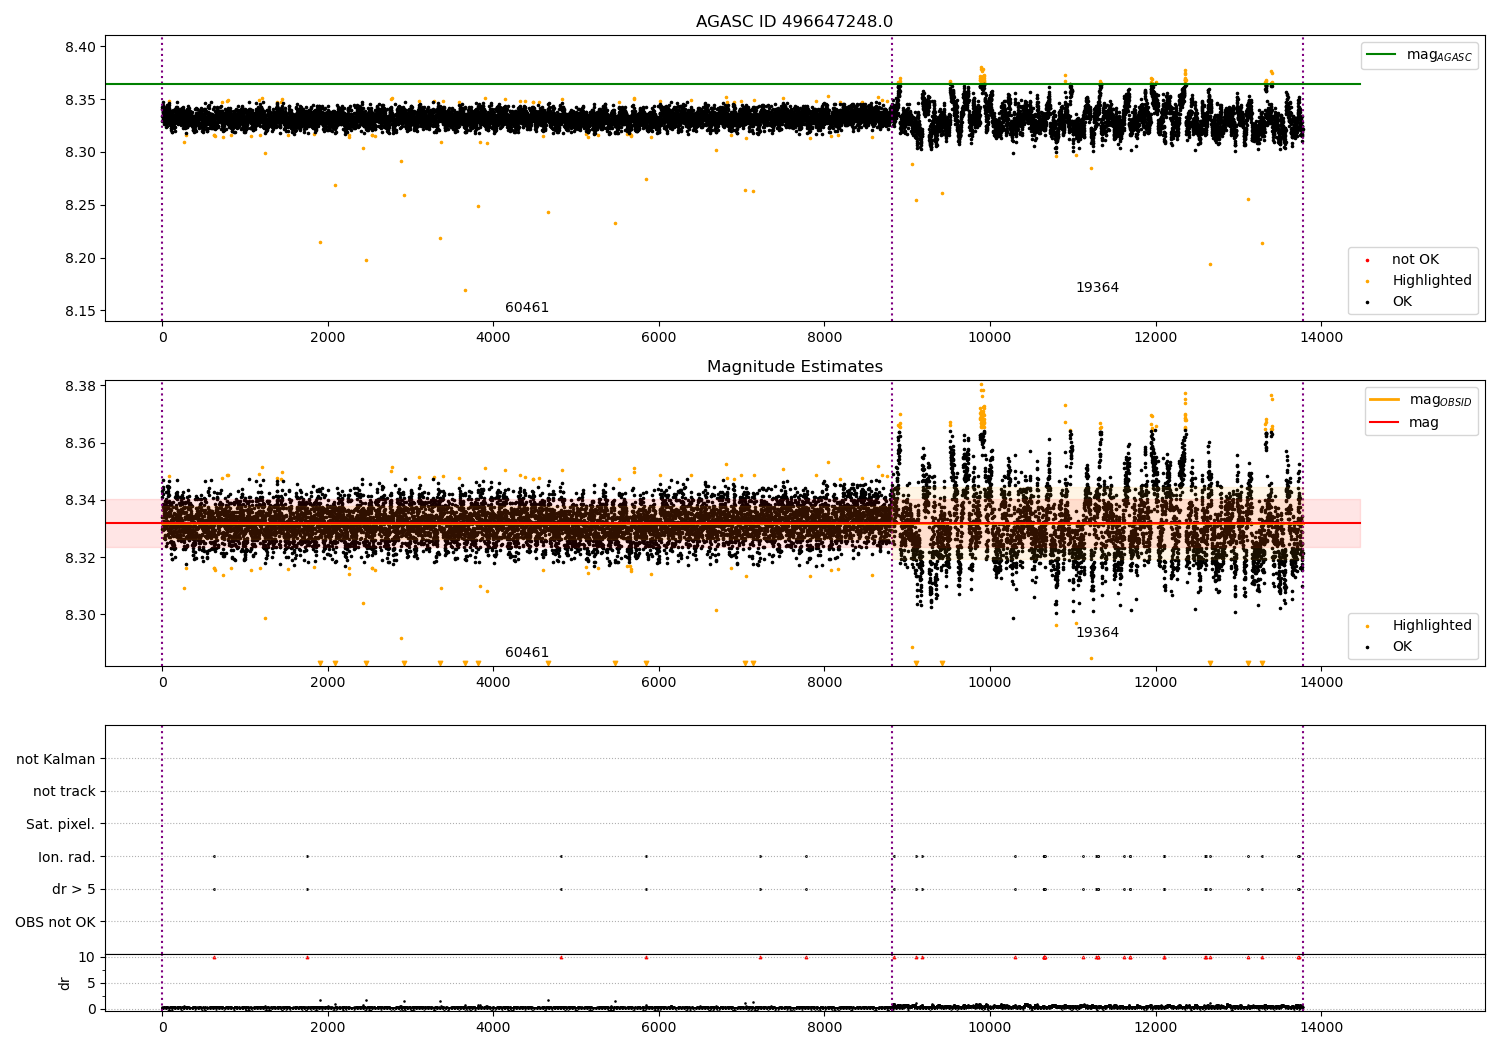Click the '19364' obsid label in top plot
The image size is (1500, 1050).
pyautogui.click(x=1097, y=288)
